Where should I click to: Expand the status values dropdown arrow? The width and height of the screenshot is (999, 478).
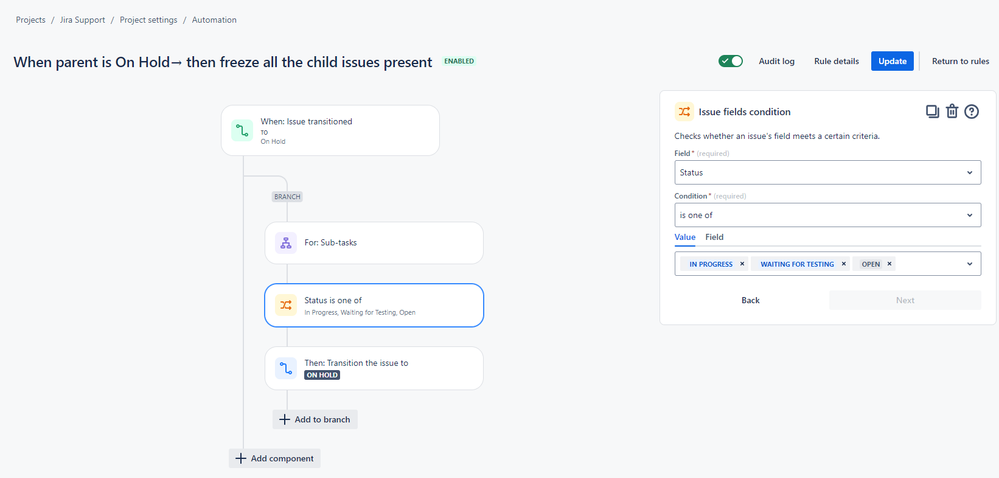(x=970, y=264)
